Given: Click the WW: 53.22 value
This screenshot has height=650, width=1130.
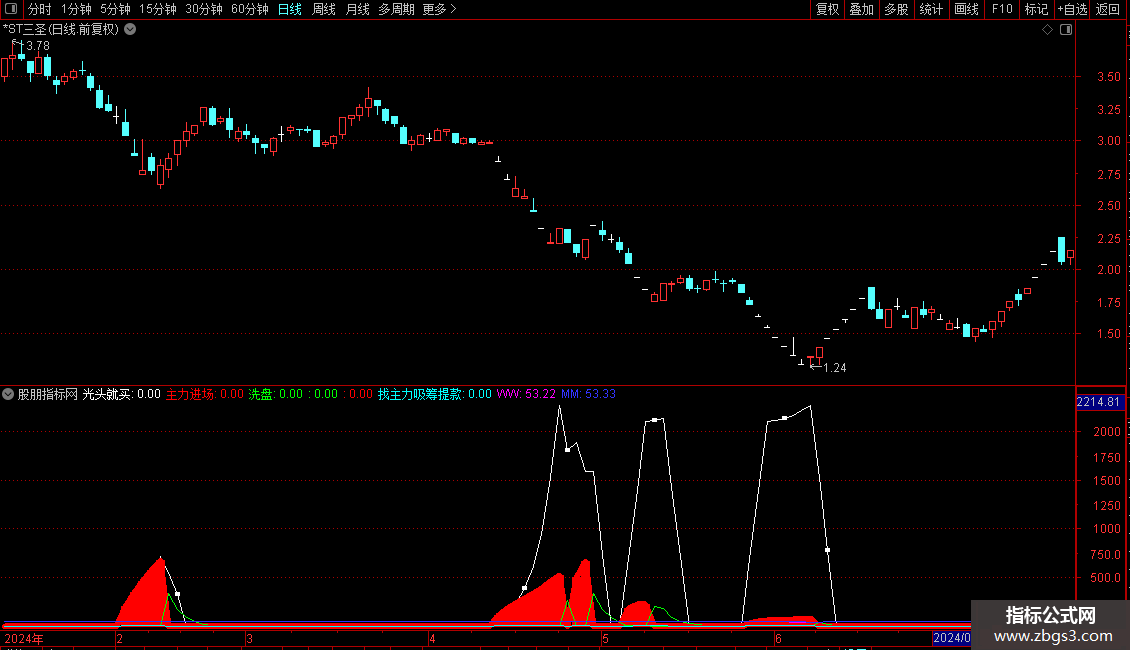Looking at the screenshot, I should 526,394.
